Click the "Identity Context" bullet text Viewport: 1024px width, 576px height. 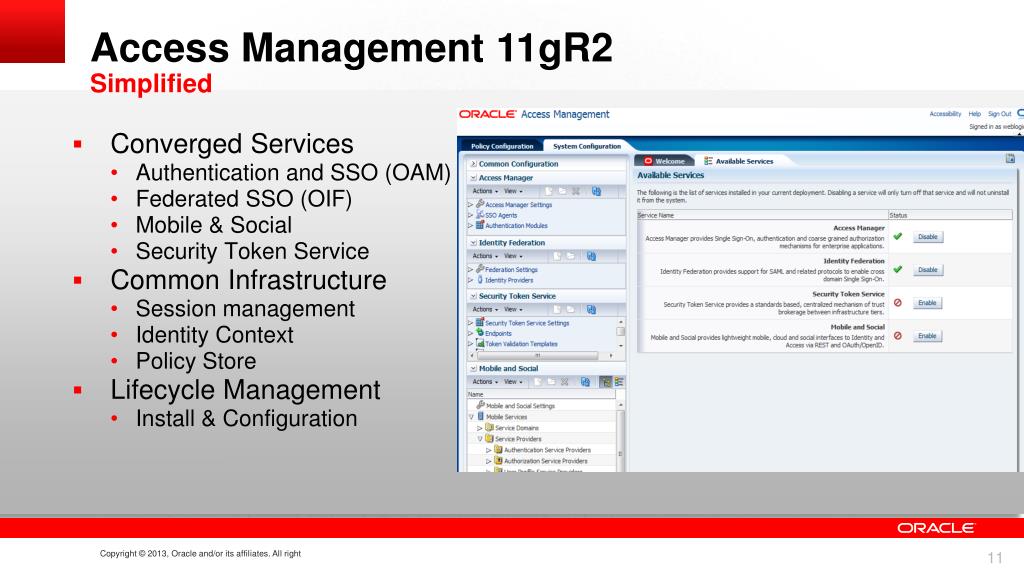(x=214, y=335)
